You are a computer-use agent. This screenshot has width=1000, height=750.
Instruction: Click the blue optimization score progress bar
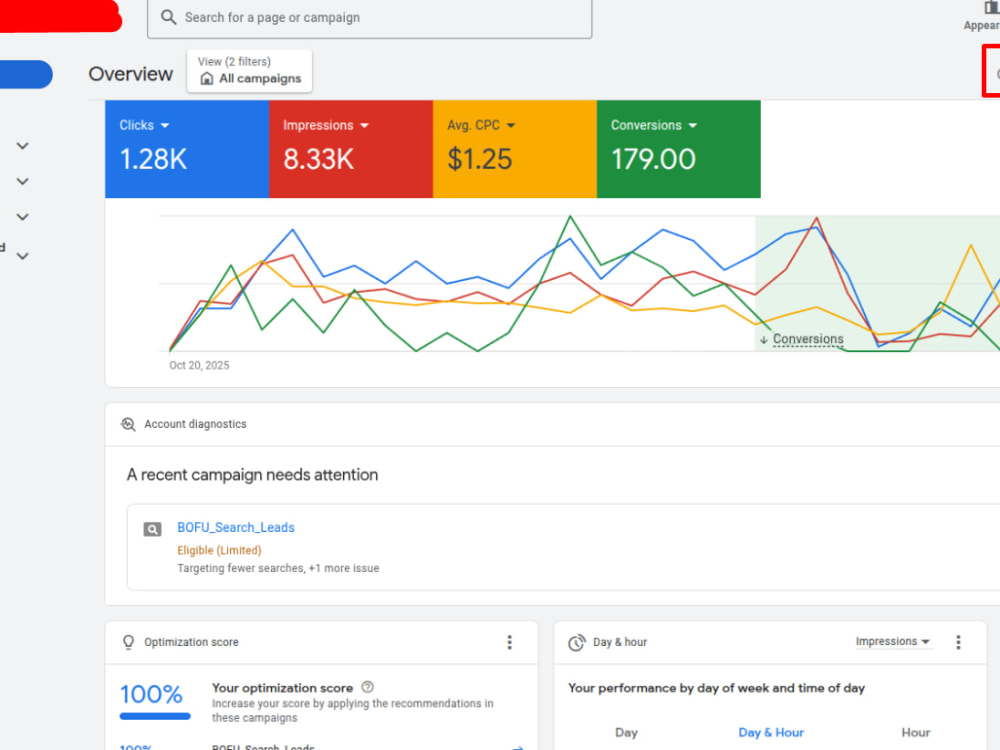(x=155, y=716)
